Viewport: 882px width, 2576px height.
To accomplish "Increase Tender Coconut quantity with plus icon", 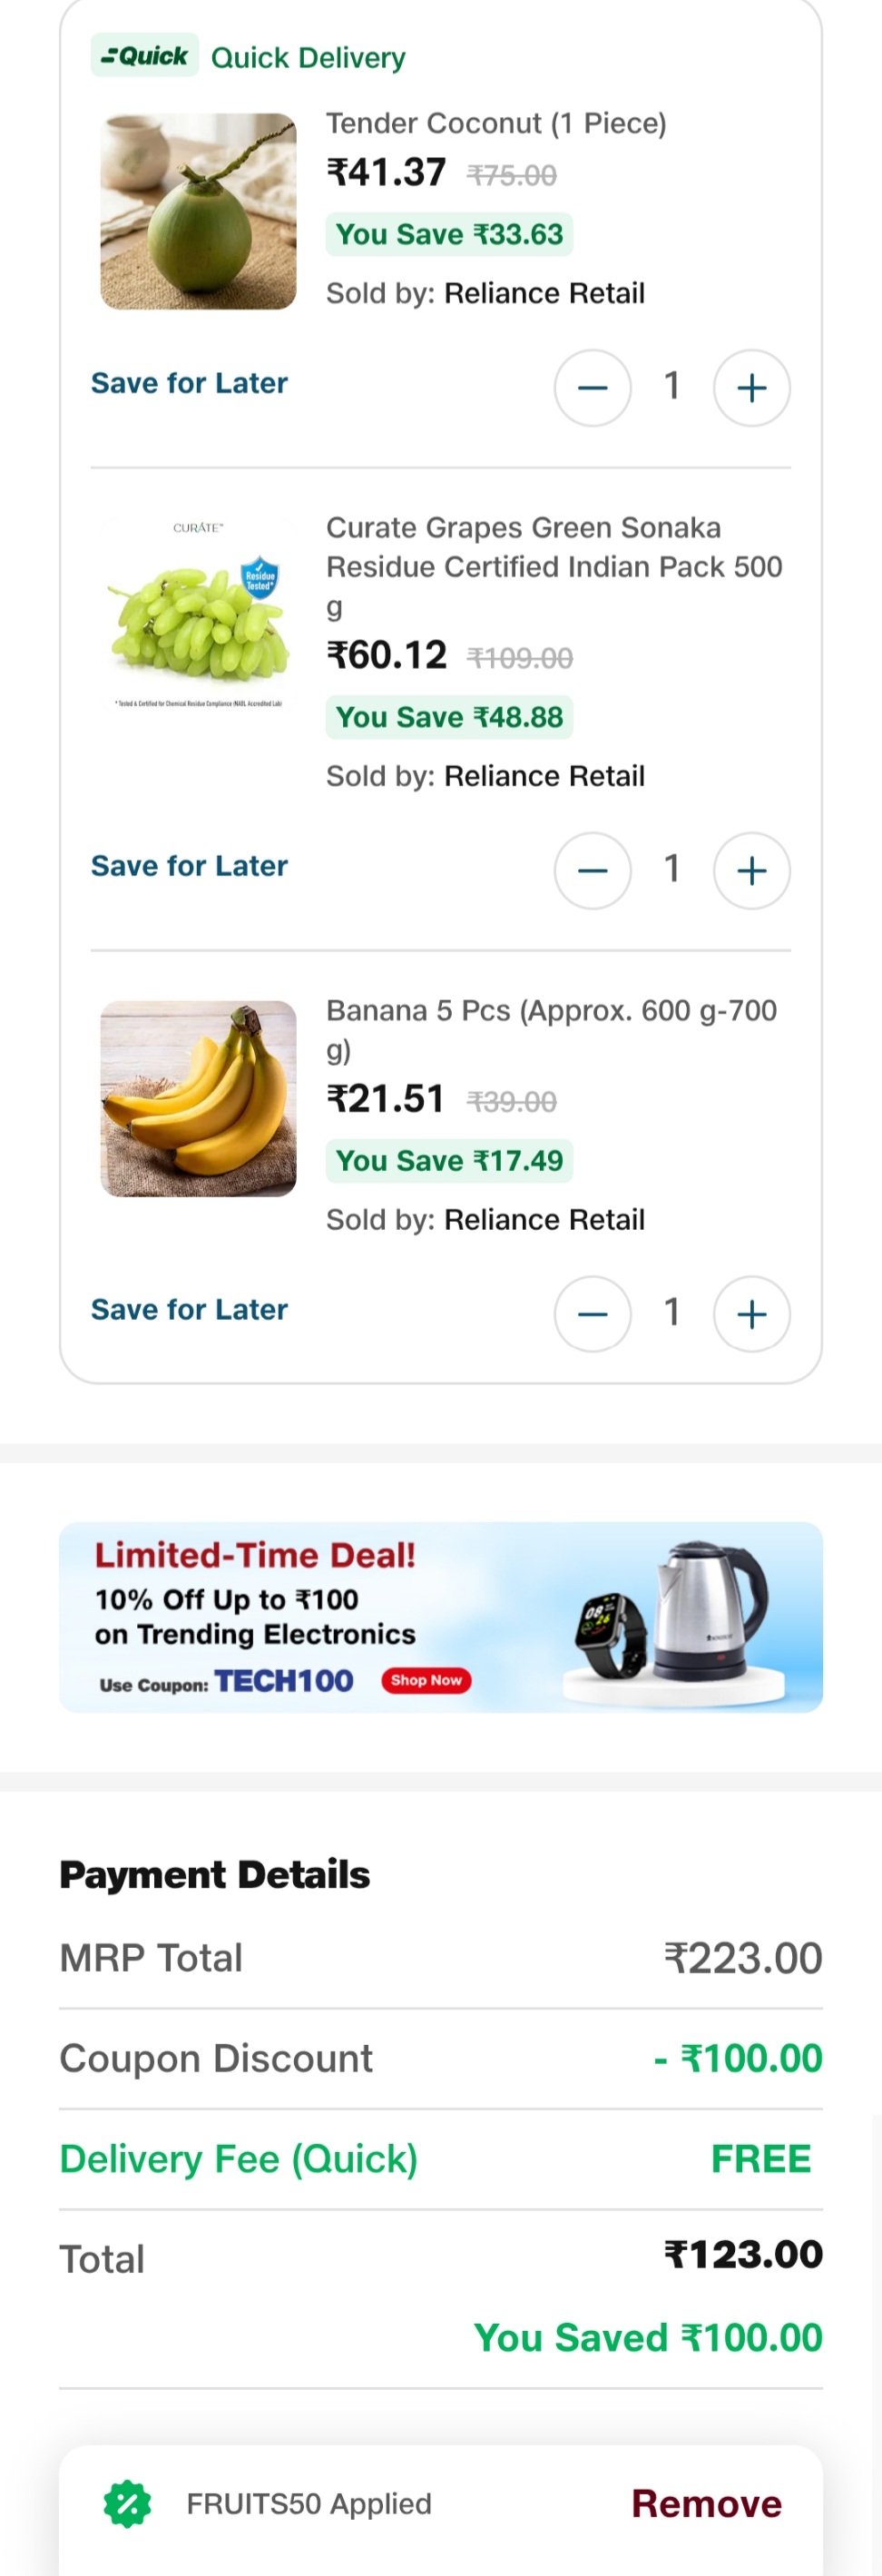I will (751, 388).
